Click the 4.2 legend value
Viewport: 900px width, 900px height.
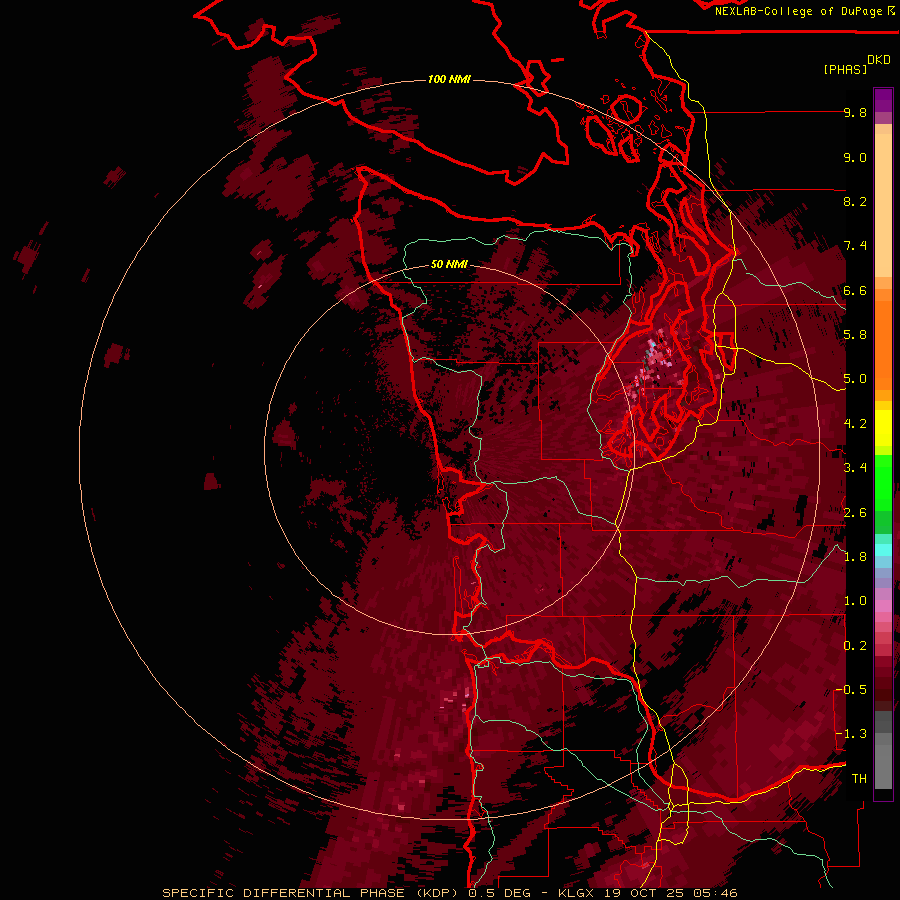click(x=855, y=424)
